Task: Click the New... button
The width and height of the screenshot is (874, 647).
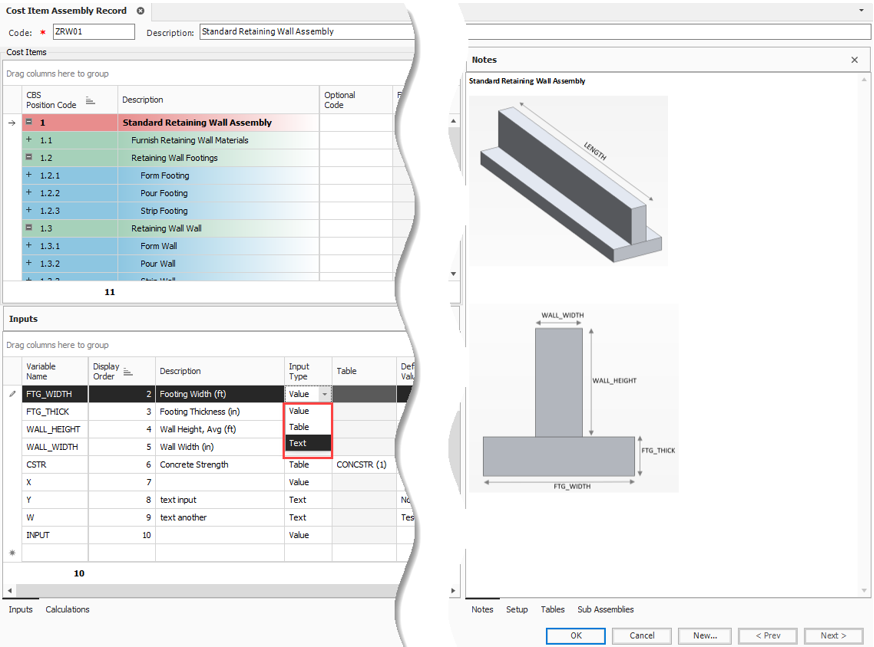Action: click(x=704, y=636)
